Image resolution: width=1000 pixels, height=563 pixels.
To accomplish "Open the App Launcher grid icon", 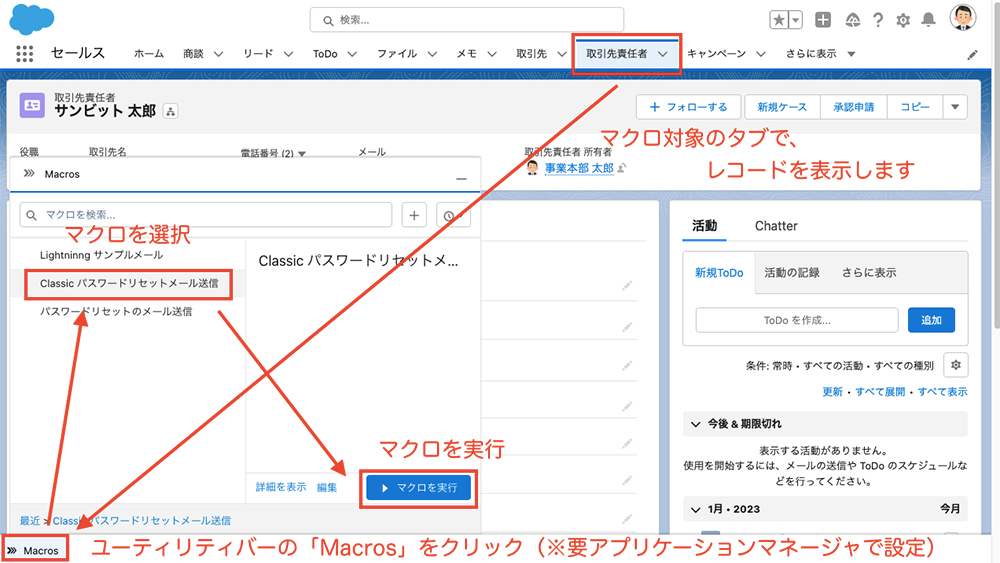I will click(x=24, y=54).
